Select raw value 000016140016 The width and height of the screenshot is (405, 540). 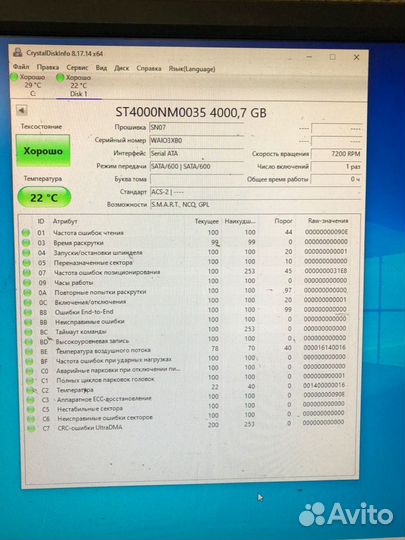pos(324,348)
